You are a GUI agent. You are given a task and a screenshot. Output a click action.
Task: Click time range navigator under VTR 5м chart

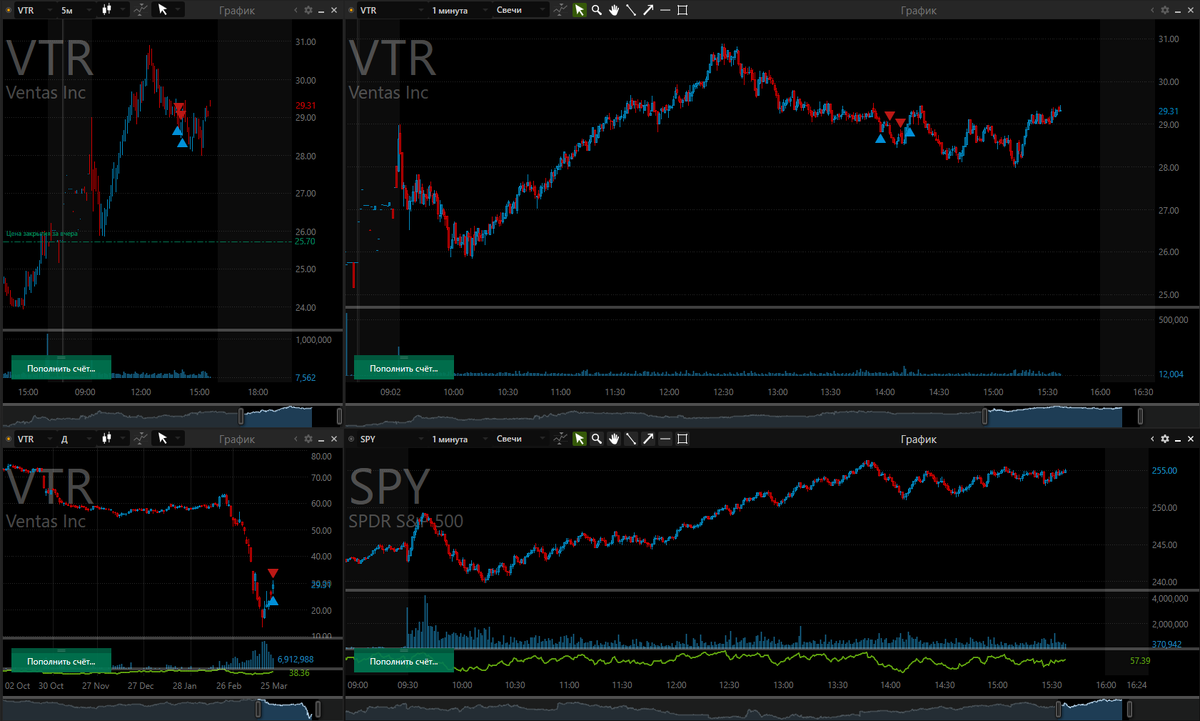click(172, 415)
